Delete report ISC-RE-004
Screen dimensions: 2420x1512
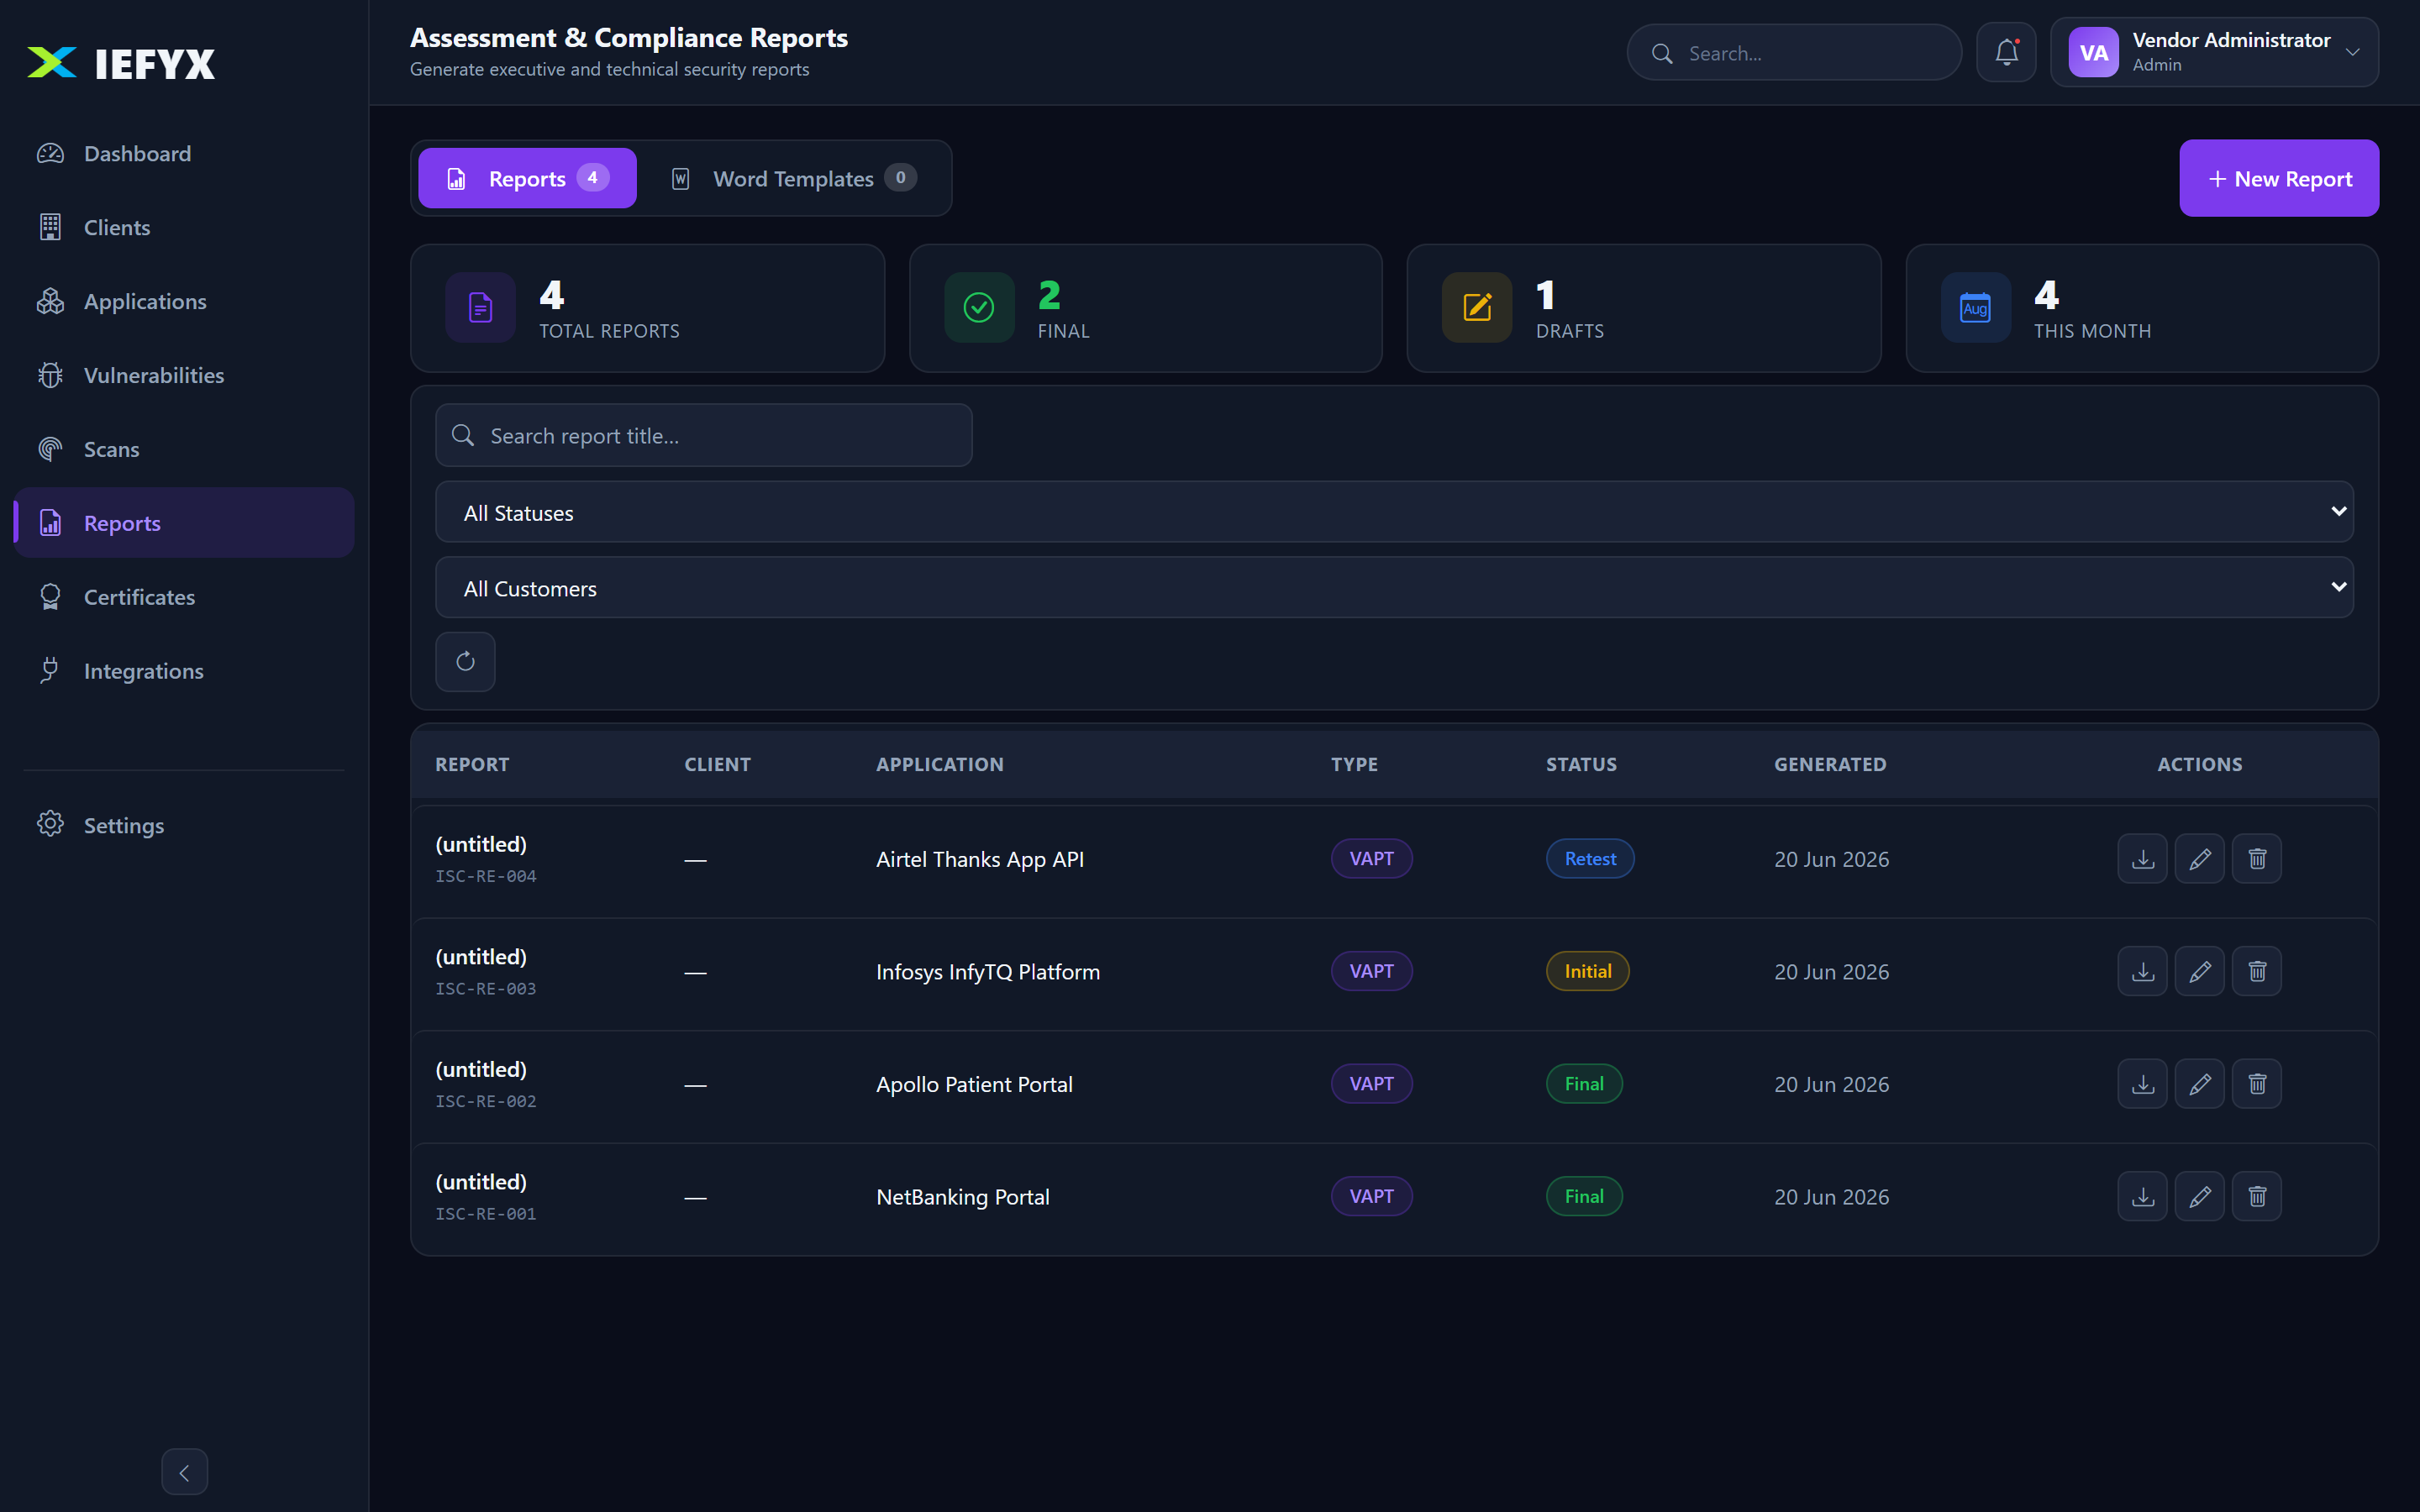2257,858
